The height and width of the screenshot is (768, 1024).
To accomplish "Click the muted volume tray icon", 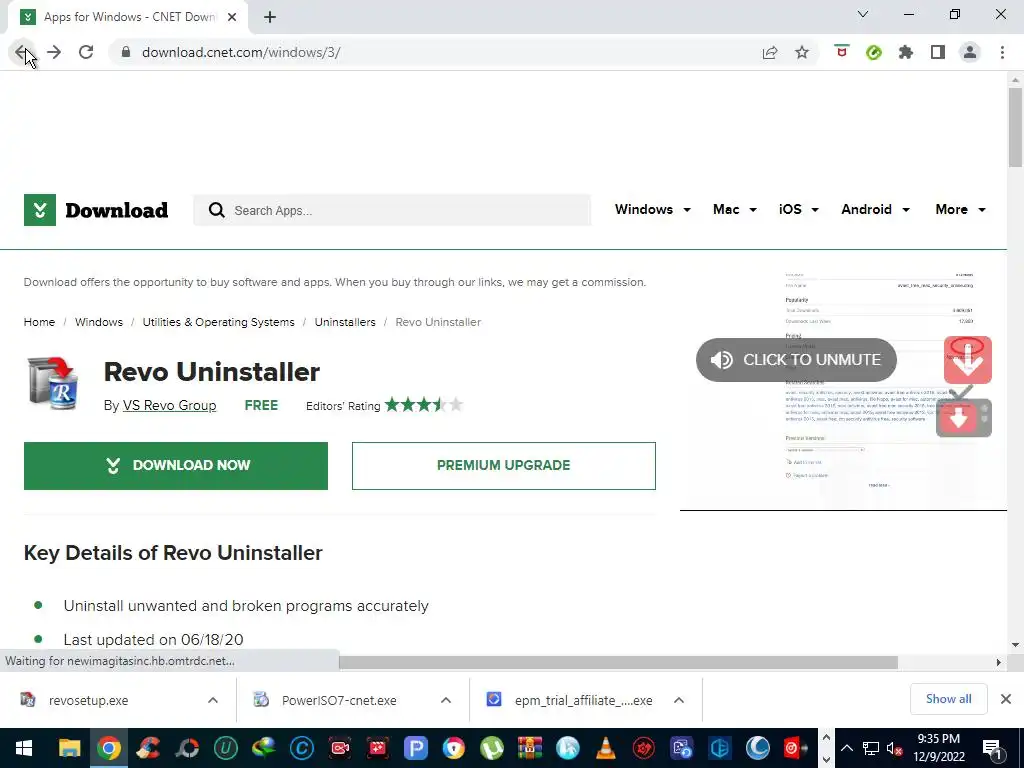I will 895,748.
